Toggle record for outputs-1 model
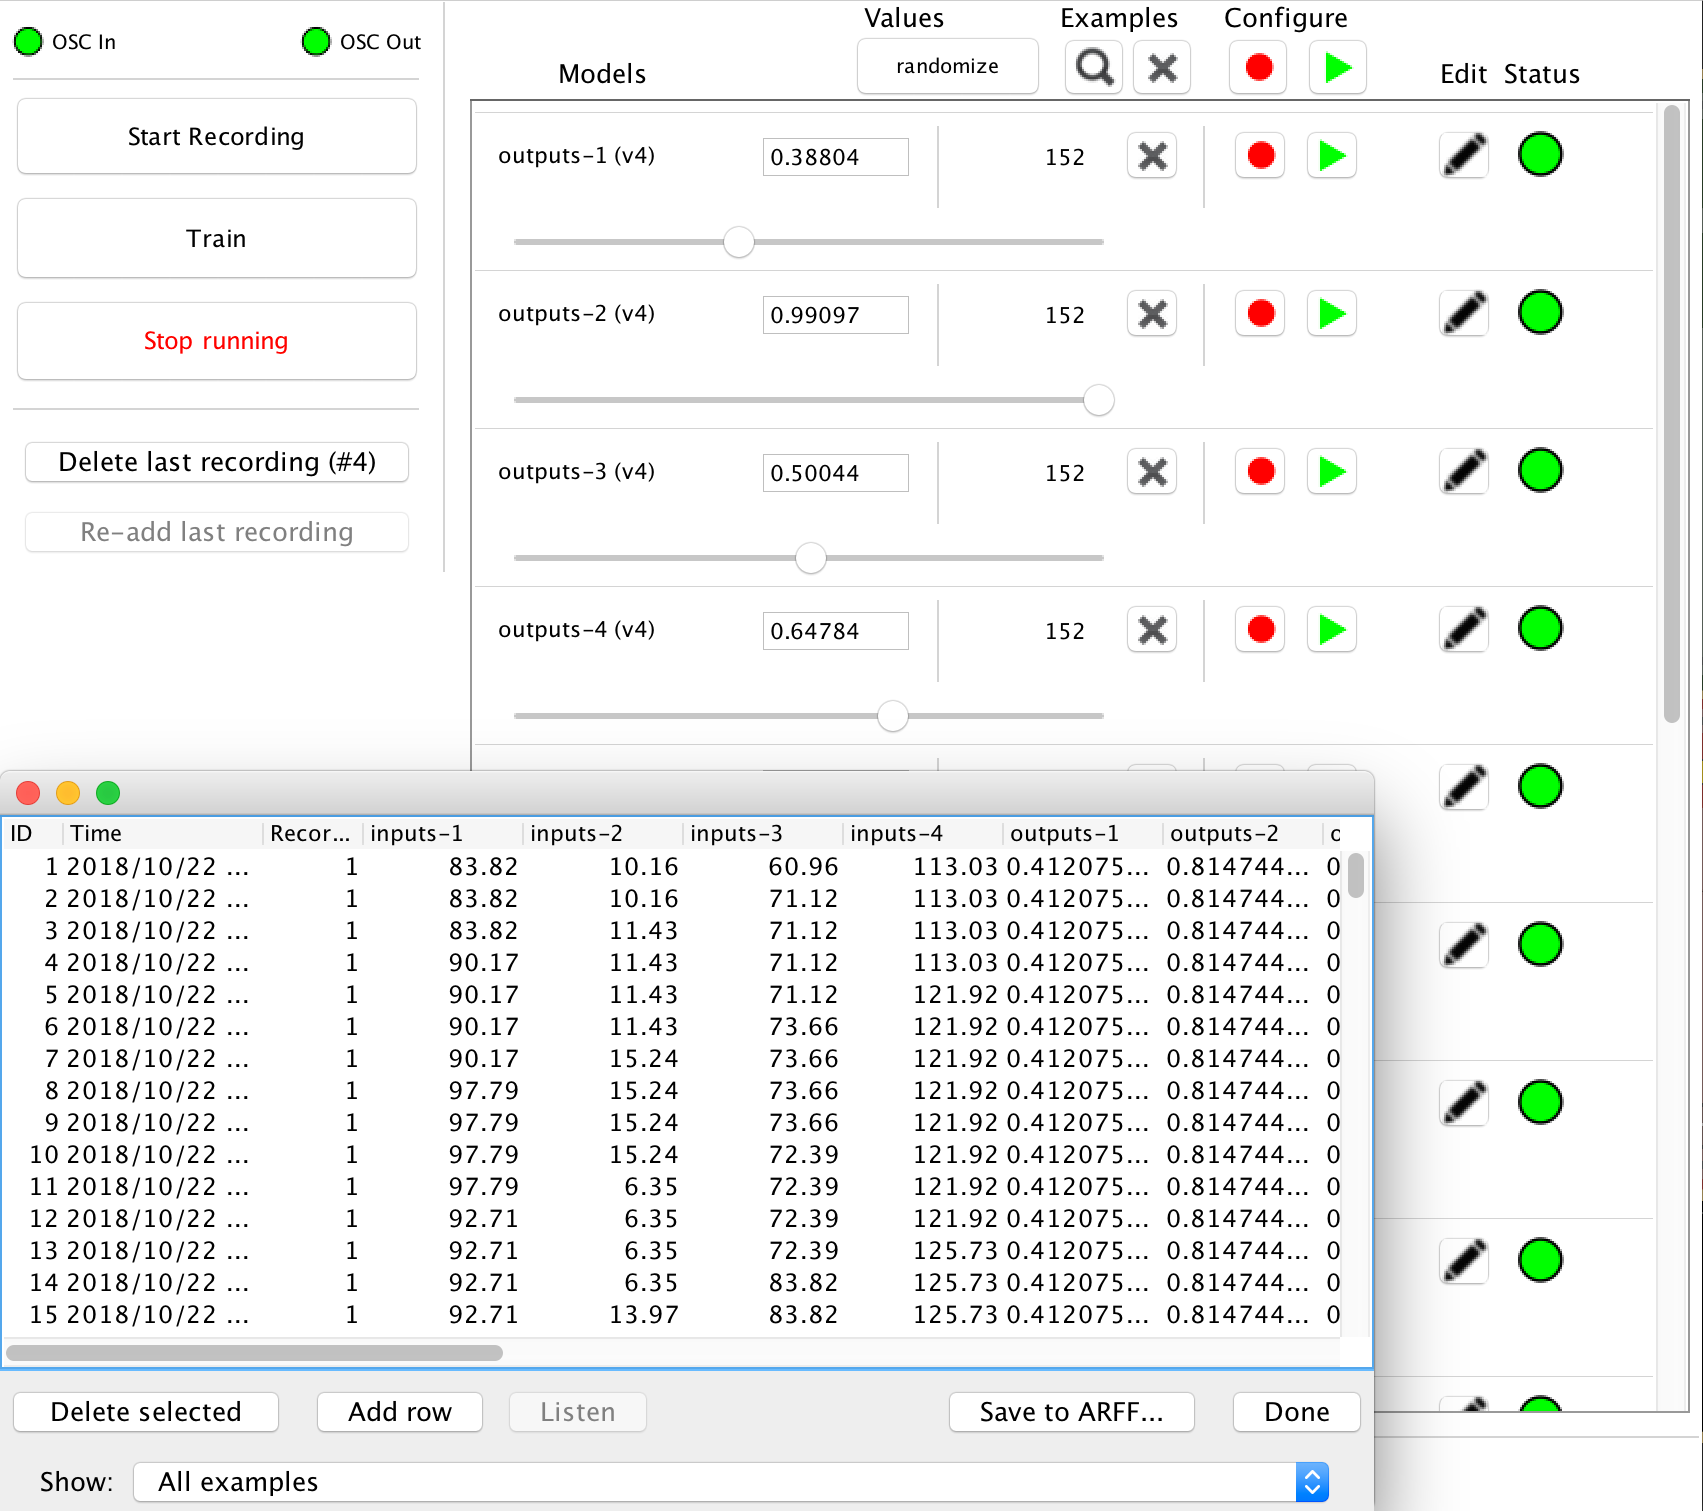Viewport: 1703px width, 1511px height. [x=1260, y=156]
